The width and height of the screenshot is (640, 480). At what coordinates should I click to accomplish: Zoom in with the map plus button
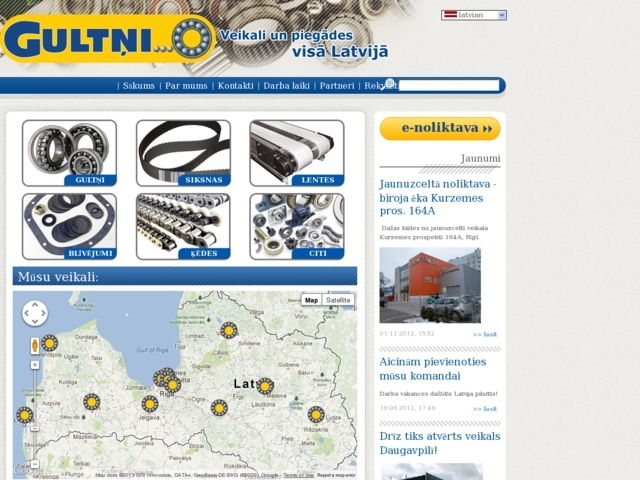tap(35, 365)
